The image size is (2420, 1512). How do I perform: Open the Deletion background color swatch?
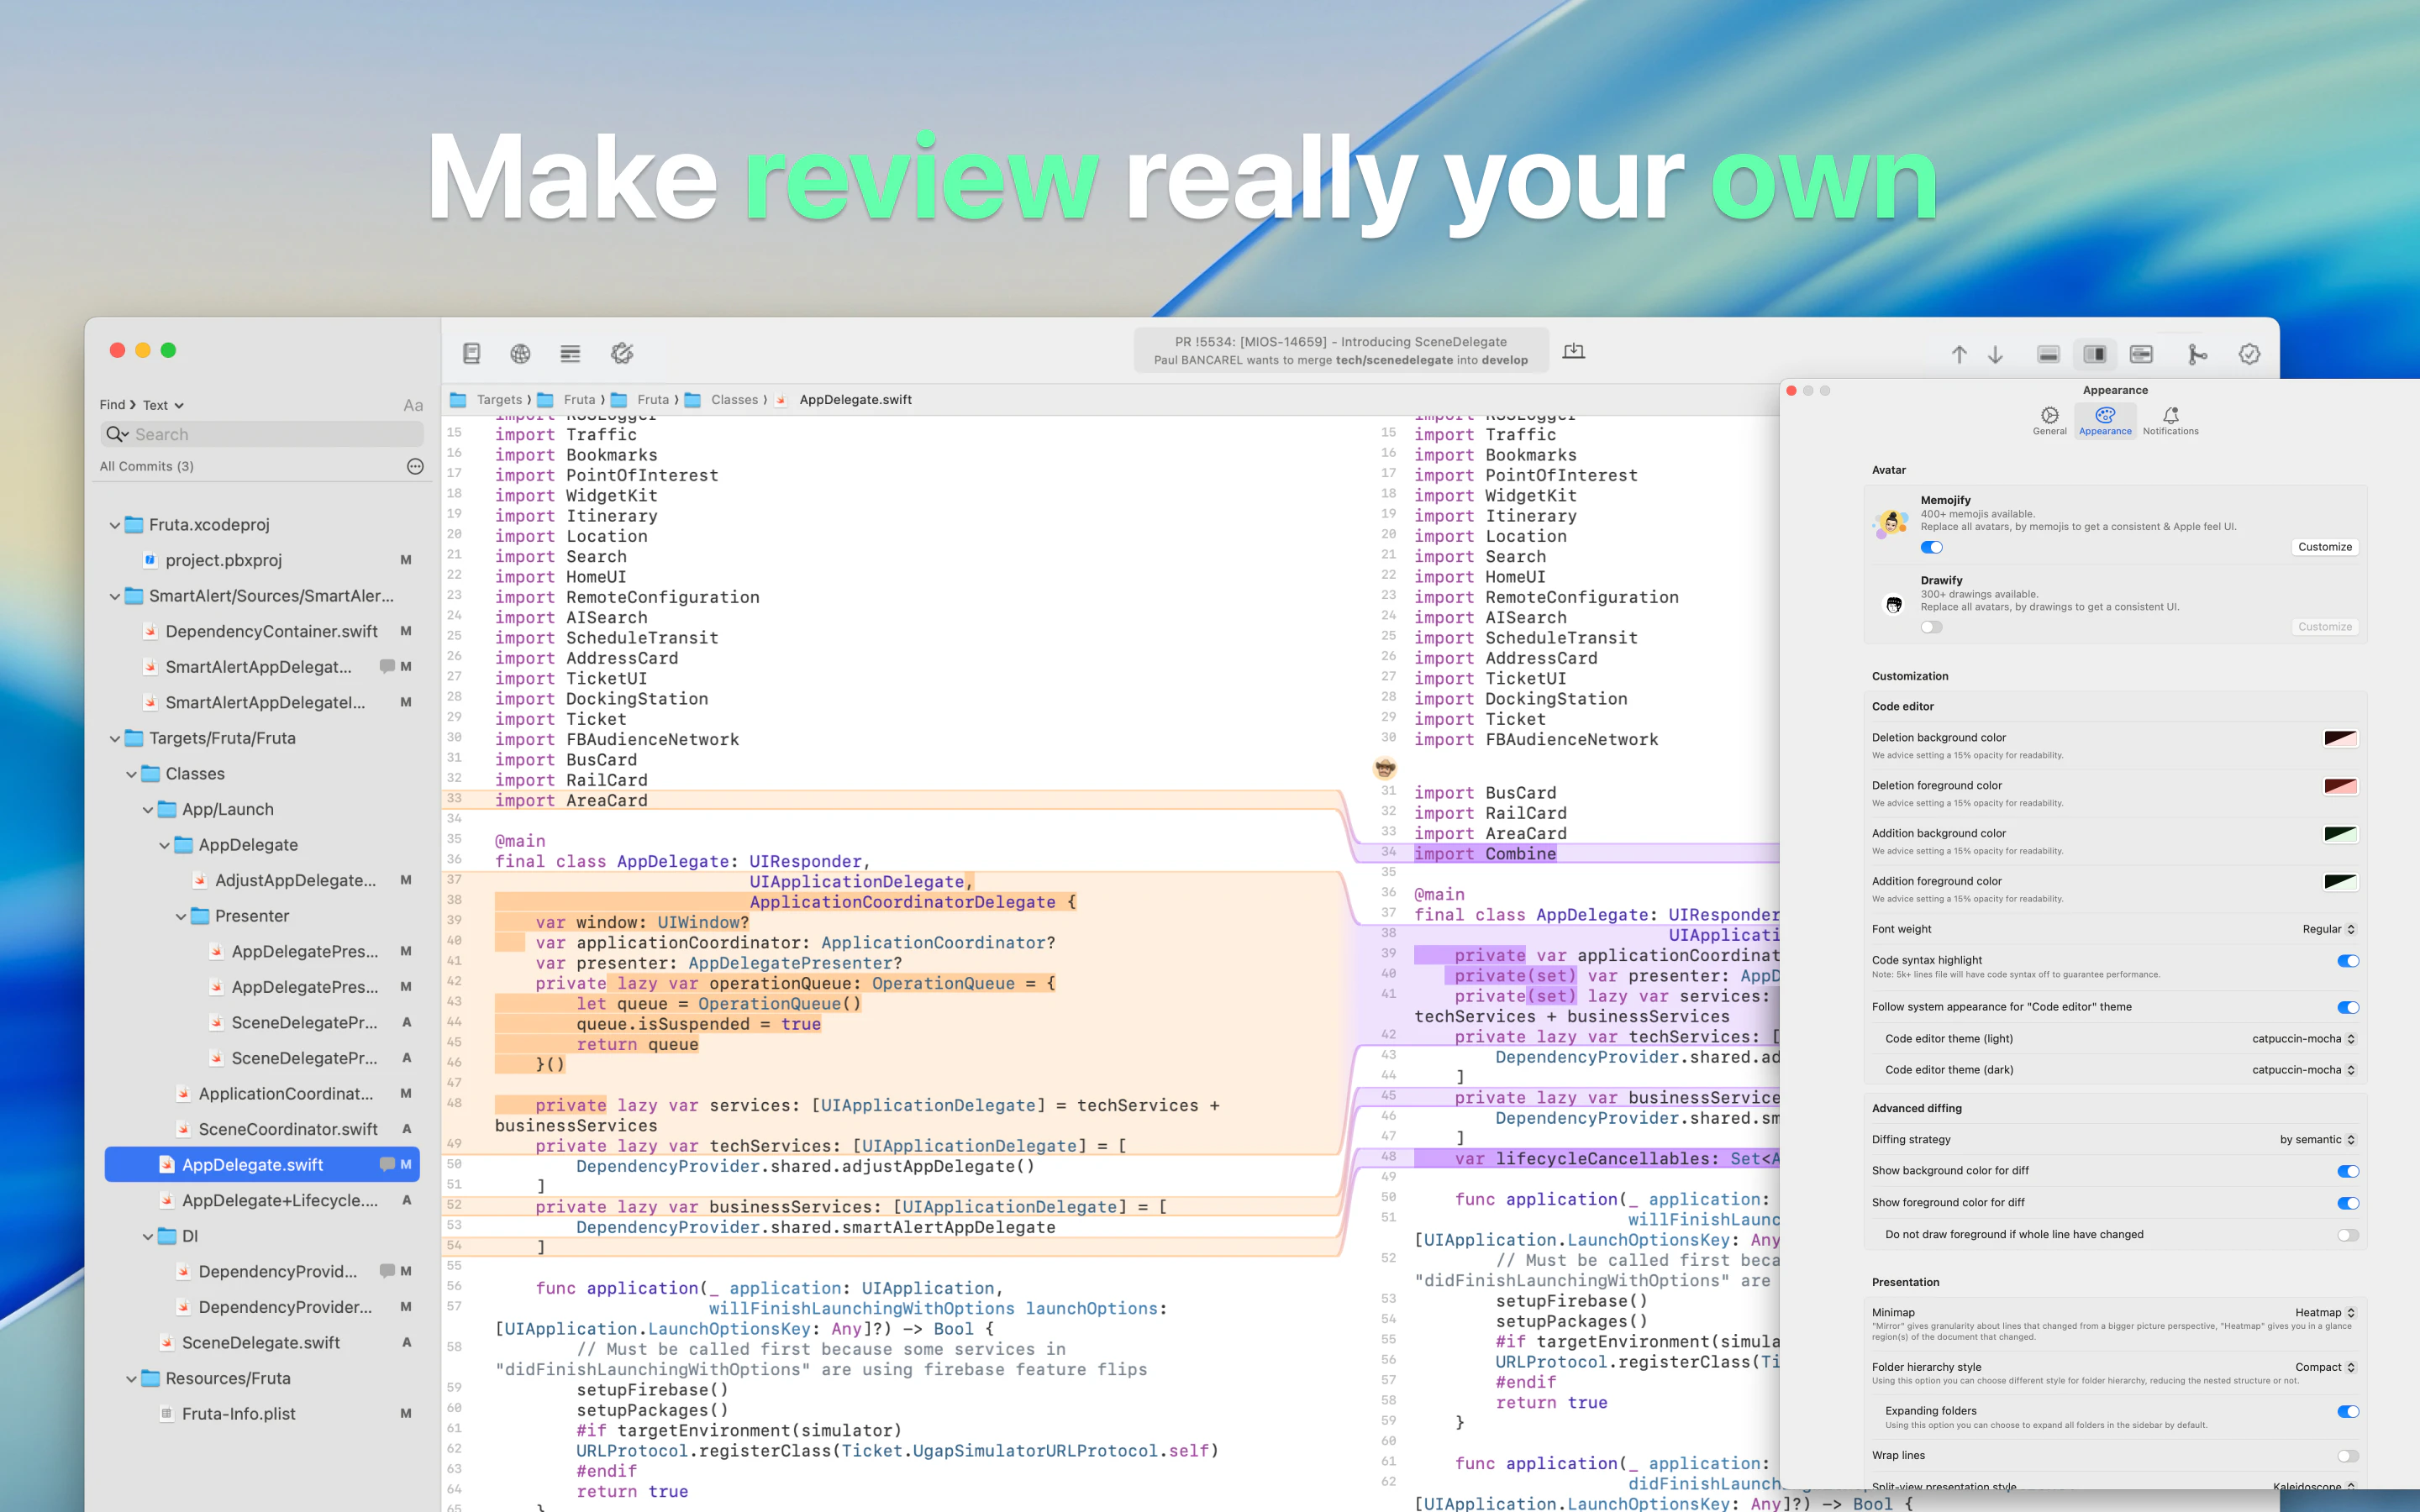tap(2340, 739)
